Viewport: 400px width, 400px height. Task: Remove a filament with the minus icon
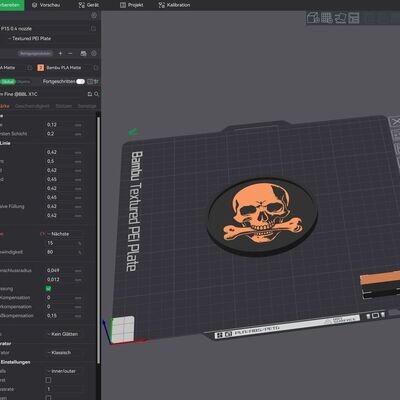pos(70,53)
